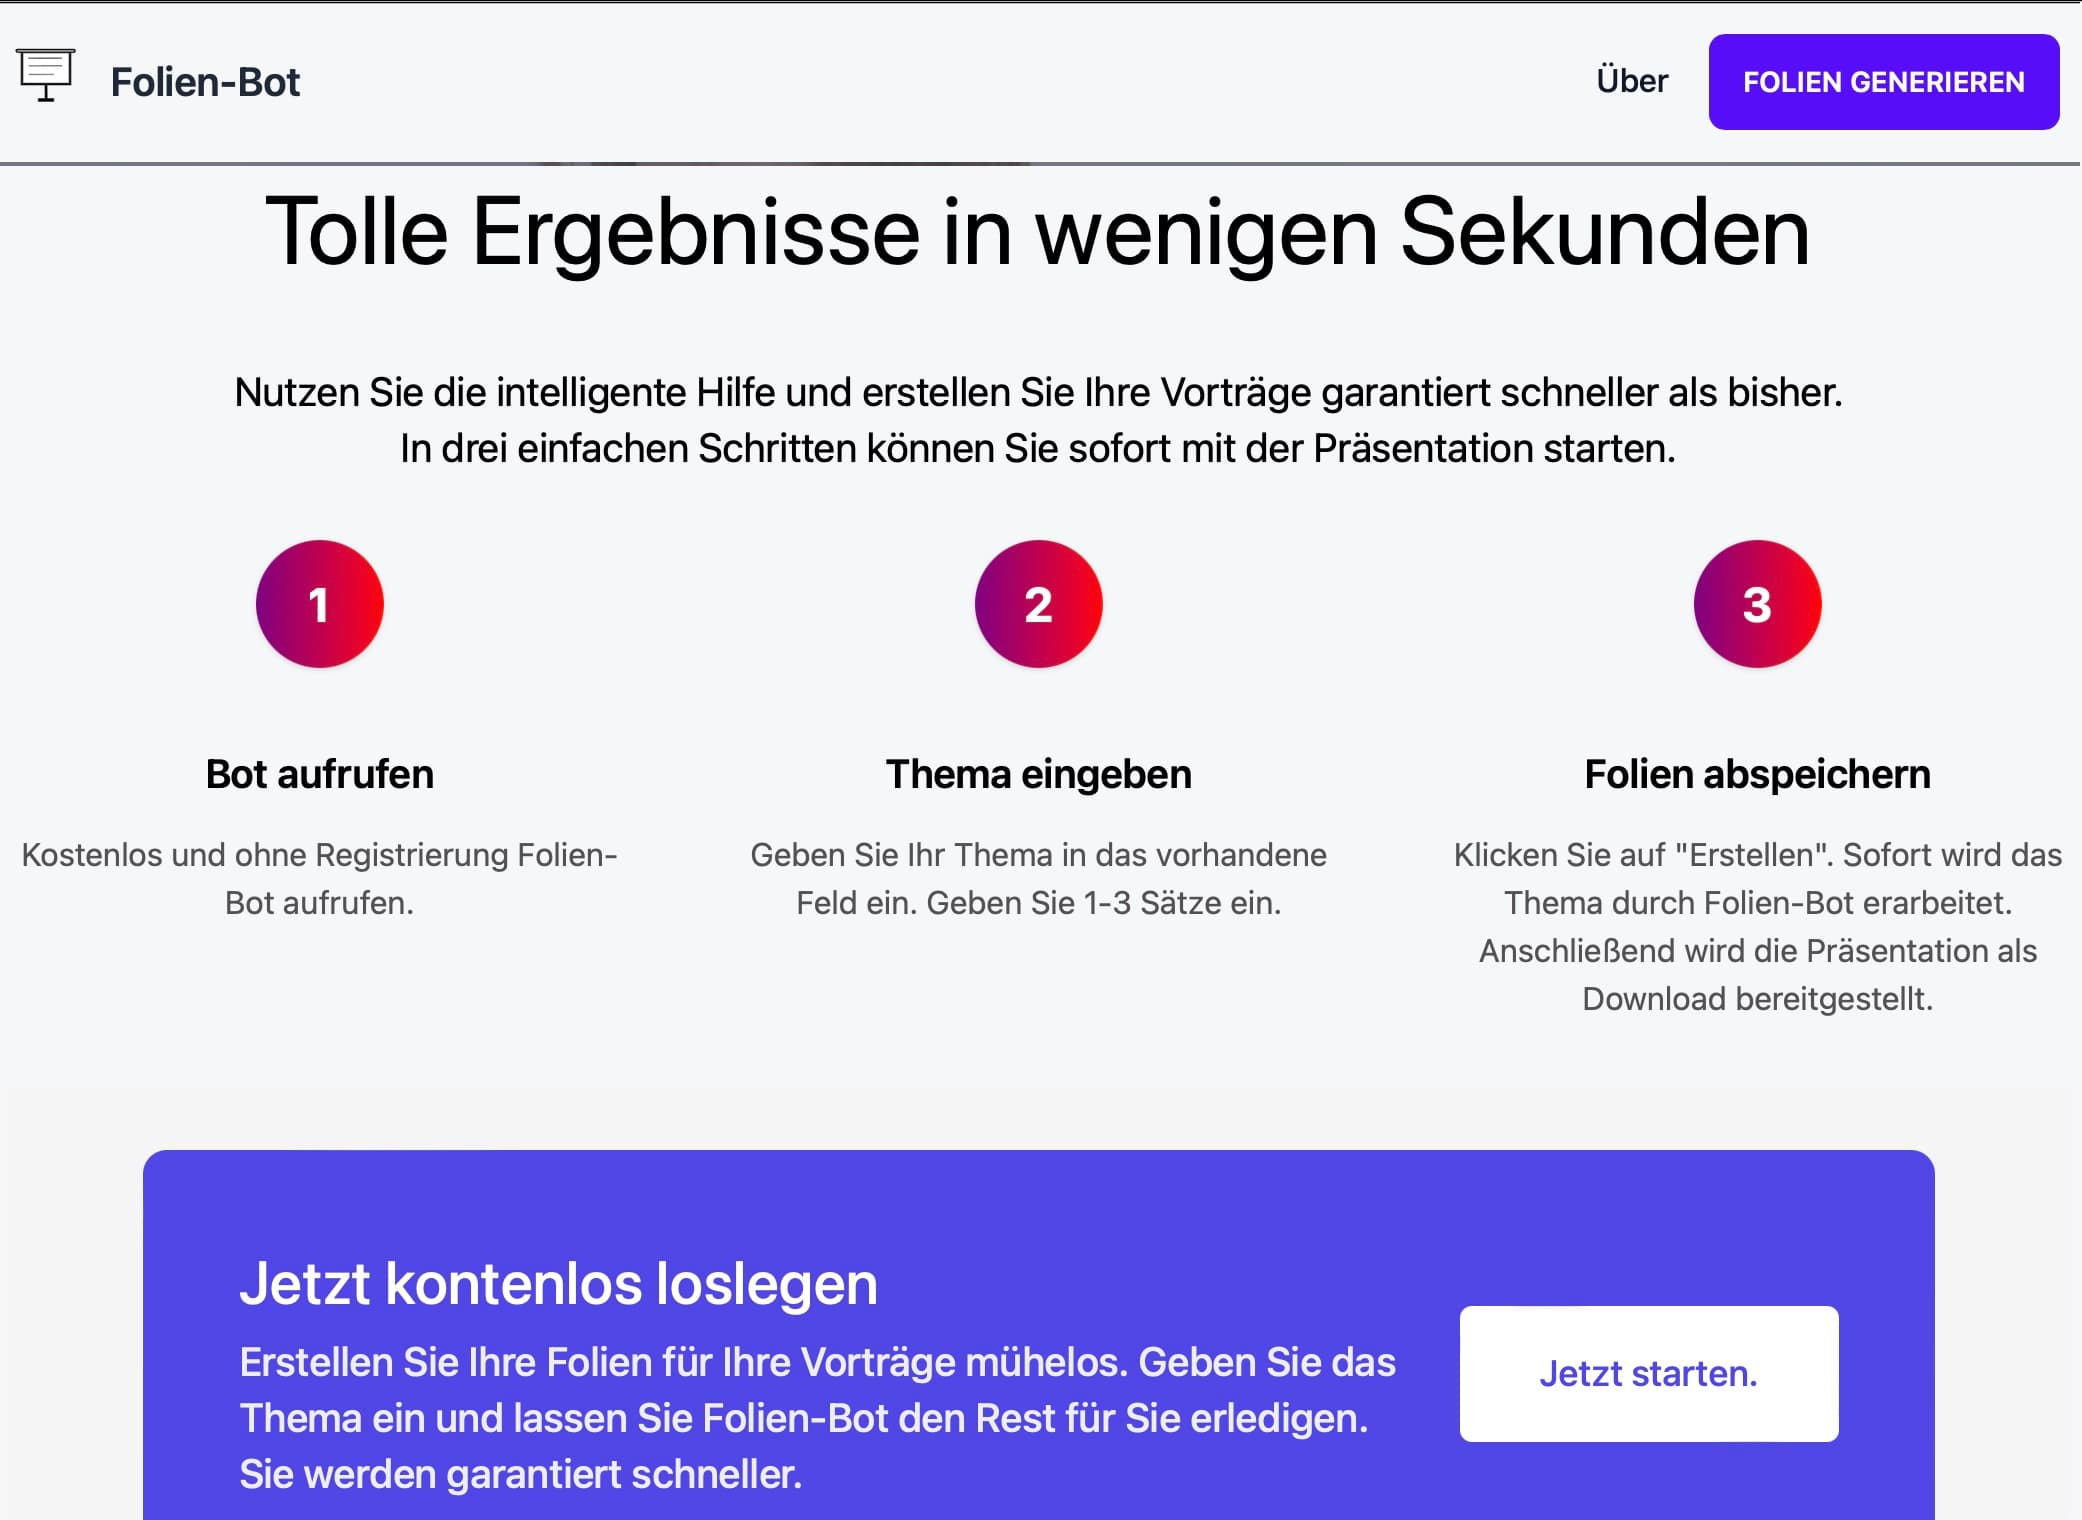
Task: Click the Folien abspeichern heading
Action: tap(1757, 774)
